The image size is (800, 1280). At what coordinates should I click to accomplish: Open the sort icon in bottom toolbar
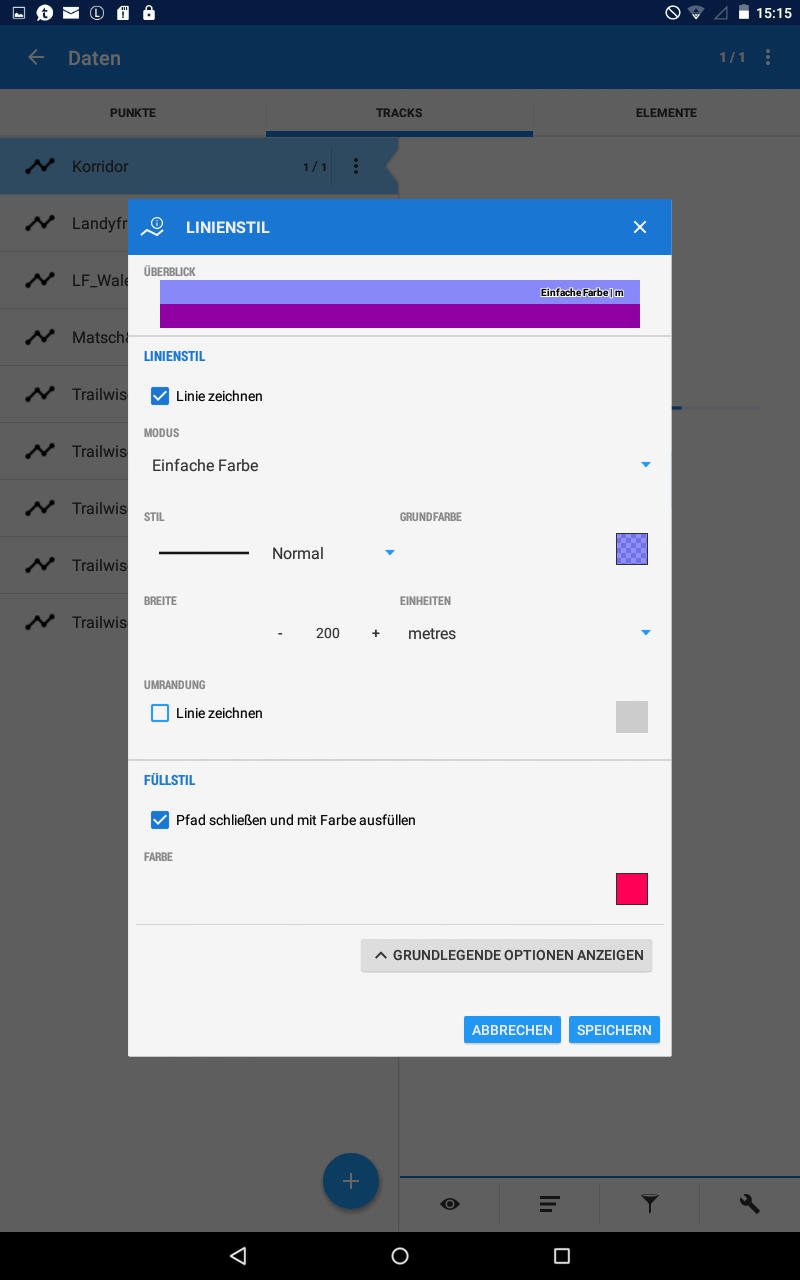click(549, 1204)
